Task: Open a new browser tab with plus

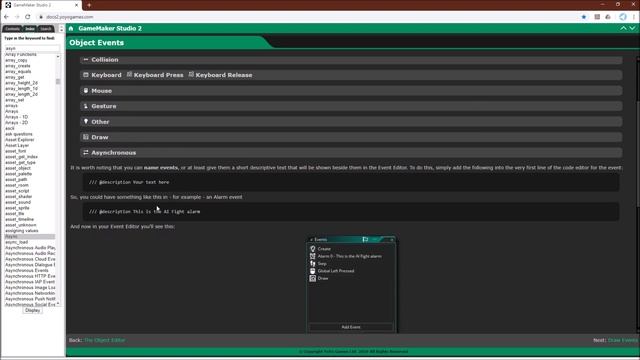Action: coord(89,5)
